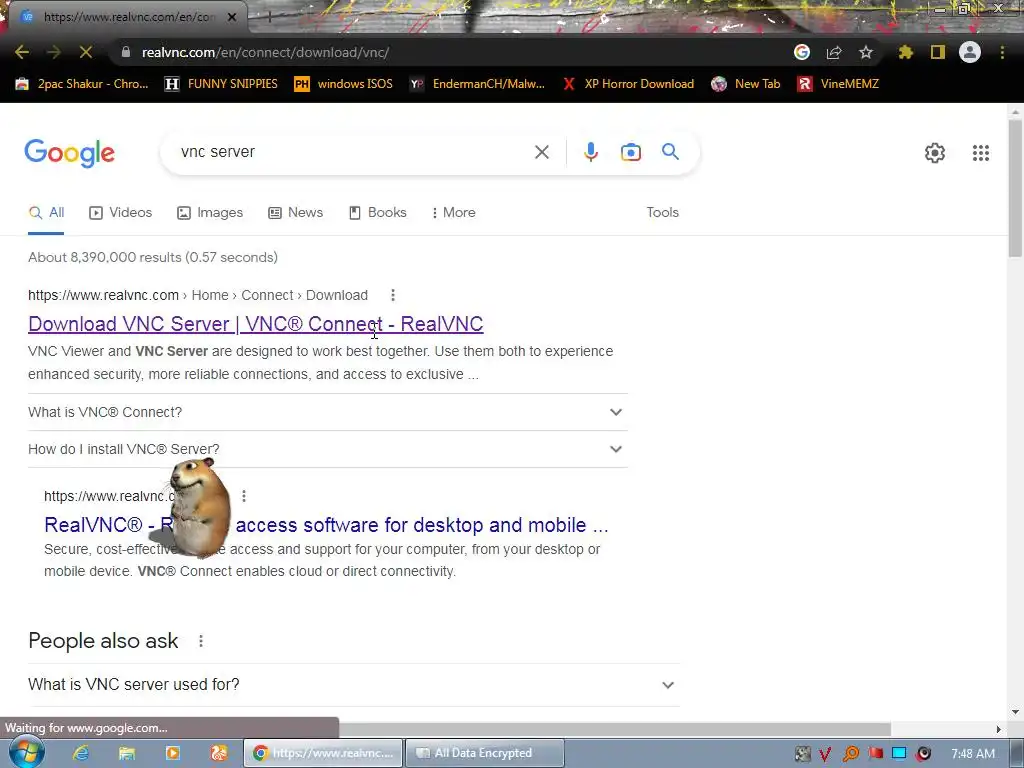Open the windows ISOS bookmark
The width and height of the screenshot is (1024, 768).
point(344,84)
